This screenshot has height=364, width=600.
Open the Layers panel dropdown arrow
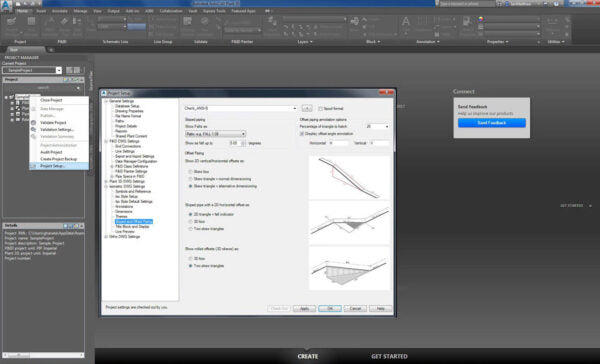pyautogui.click(x=311, y=42)
